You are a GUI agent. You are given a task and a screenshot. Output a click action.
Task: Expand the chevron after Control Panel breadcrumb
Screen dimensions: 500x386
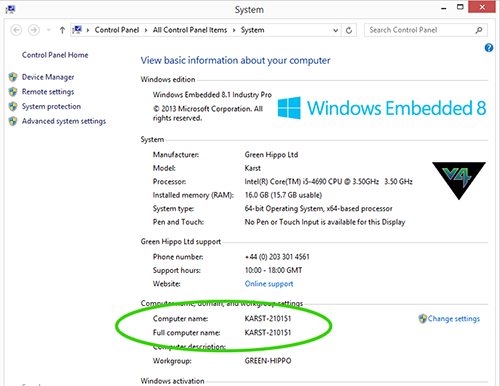pos(146,30)
